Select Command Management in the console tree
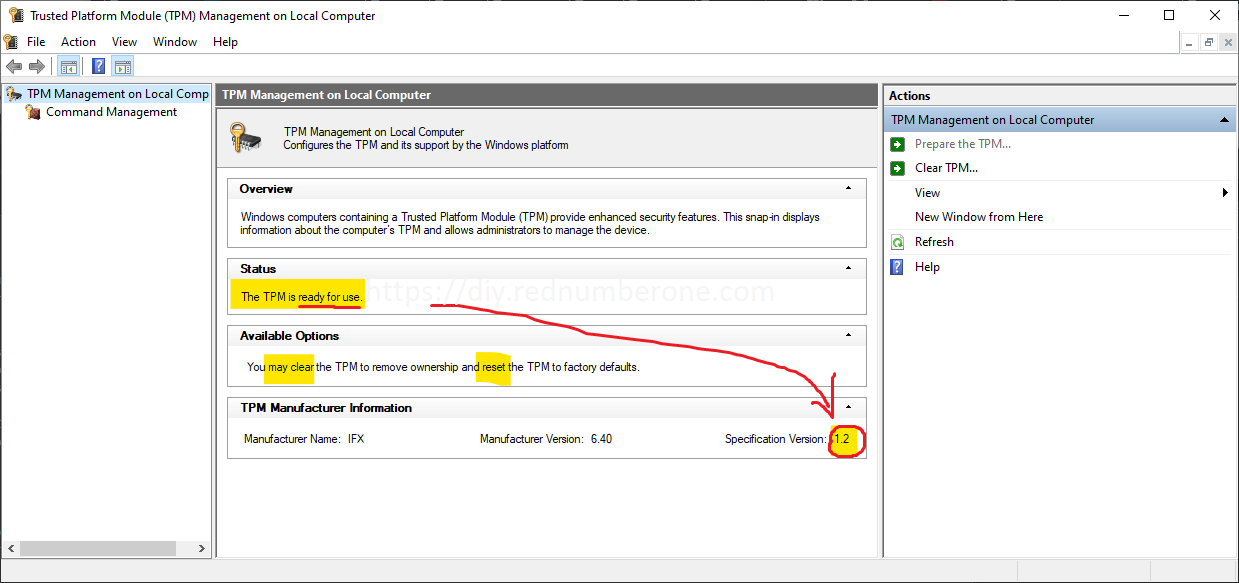1239x583 pixels. [x=111, y=112]
